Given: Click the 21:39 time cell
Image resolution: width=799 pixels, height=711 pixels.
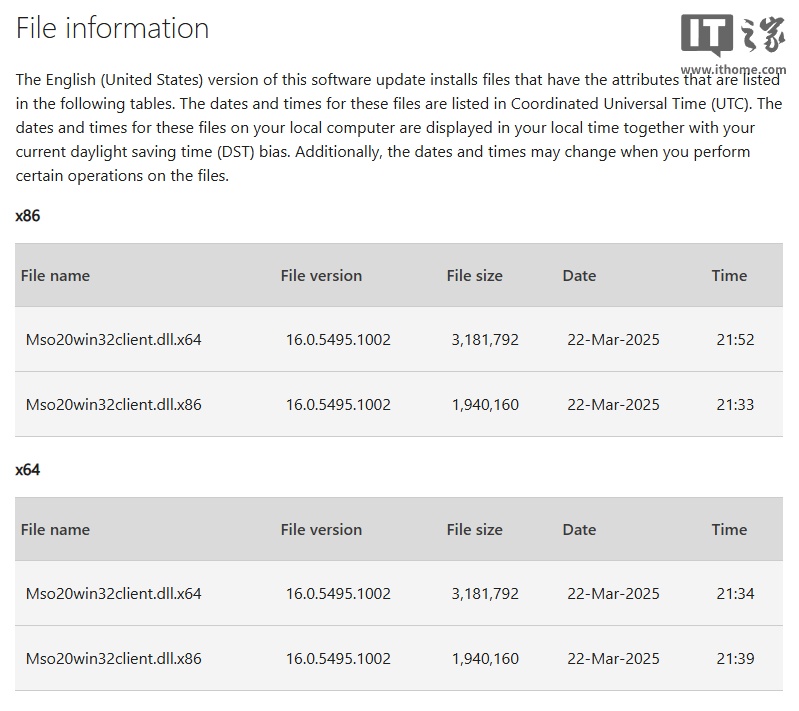Looking at the screenshot, I should (x=735, y=659).
